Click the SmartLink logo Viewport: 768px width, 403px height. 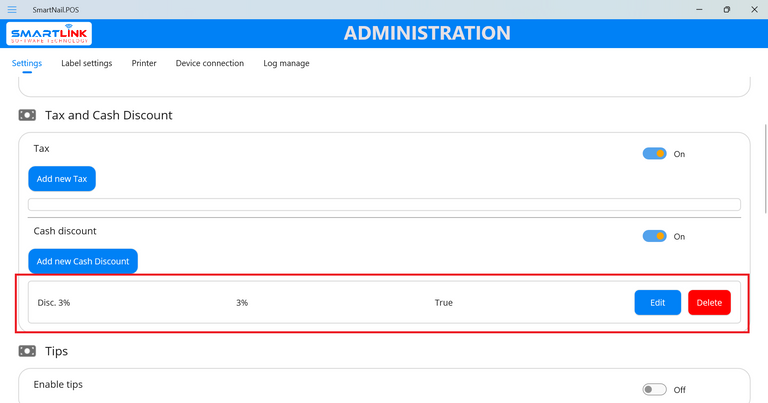(50, 34)
